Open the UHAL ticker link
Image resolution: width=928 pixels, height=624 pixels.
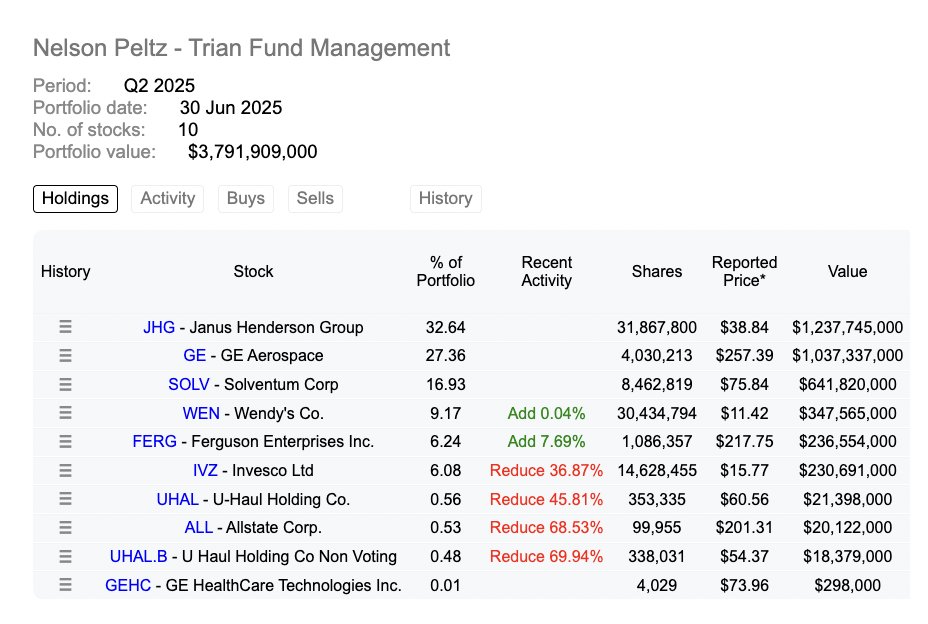click(x=178, y=499)
